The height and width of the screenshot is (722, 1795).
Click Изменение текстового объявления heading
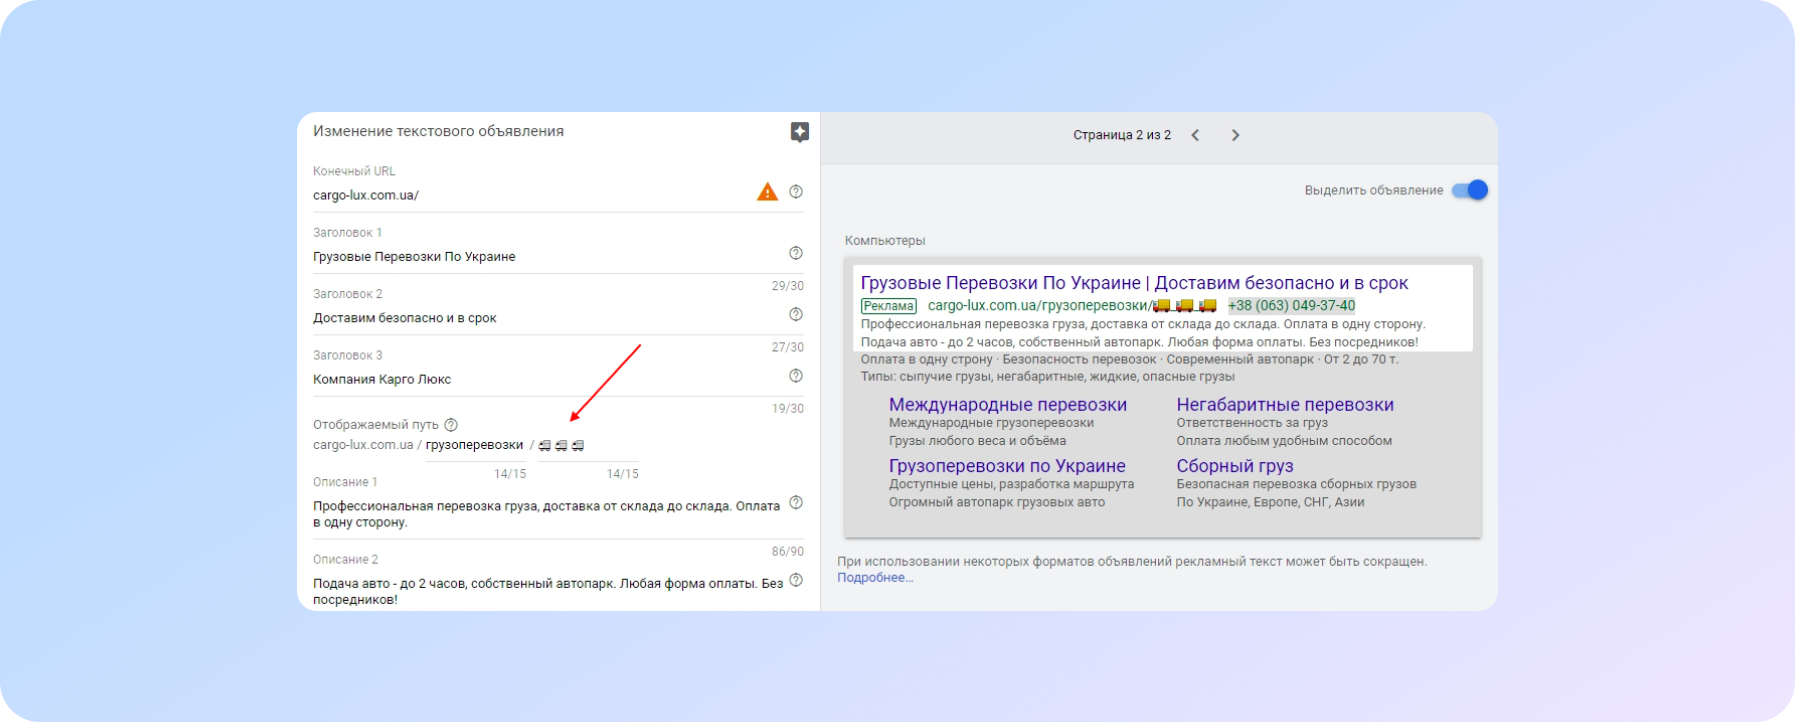(x=438, y=131)
